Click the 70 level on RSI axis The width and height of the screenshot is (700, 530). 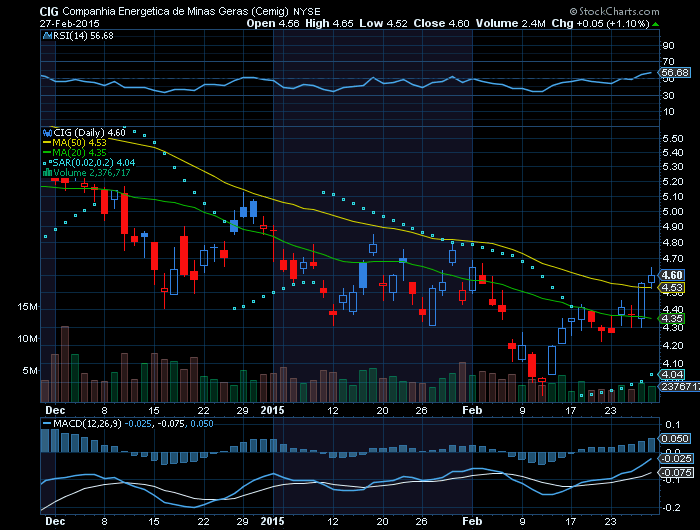668,62
